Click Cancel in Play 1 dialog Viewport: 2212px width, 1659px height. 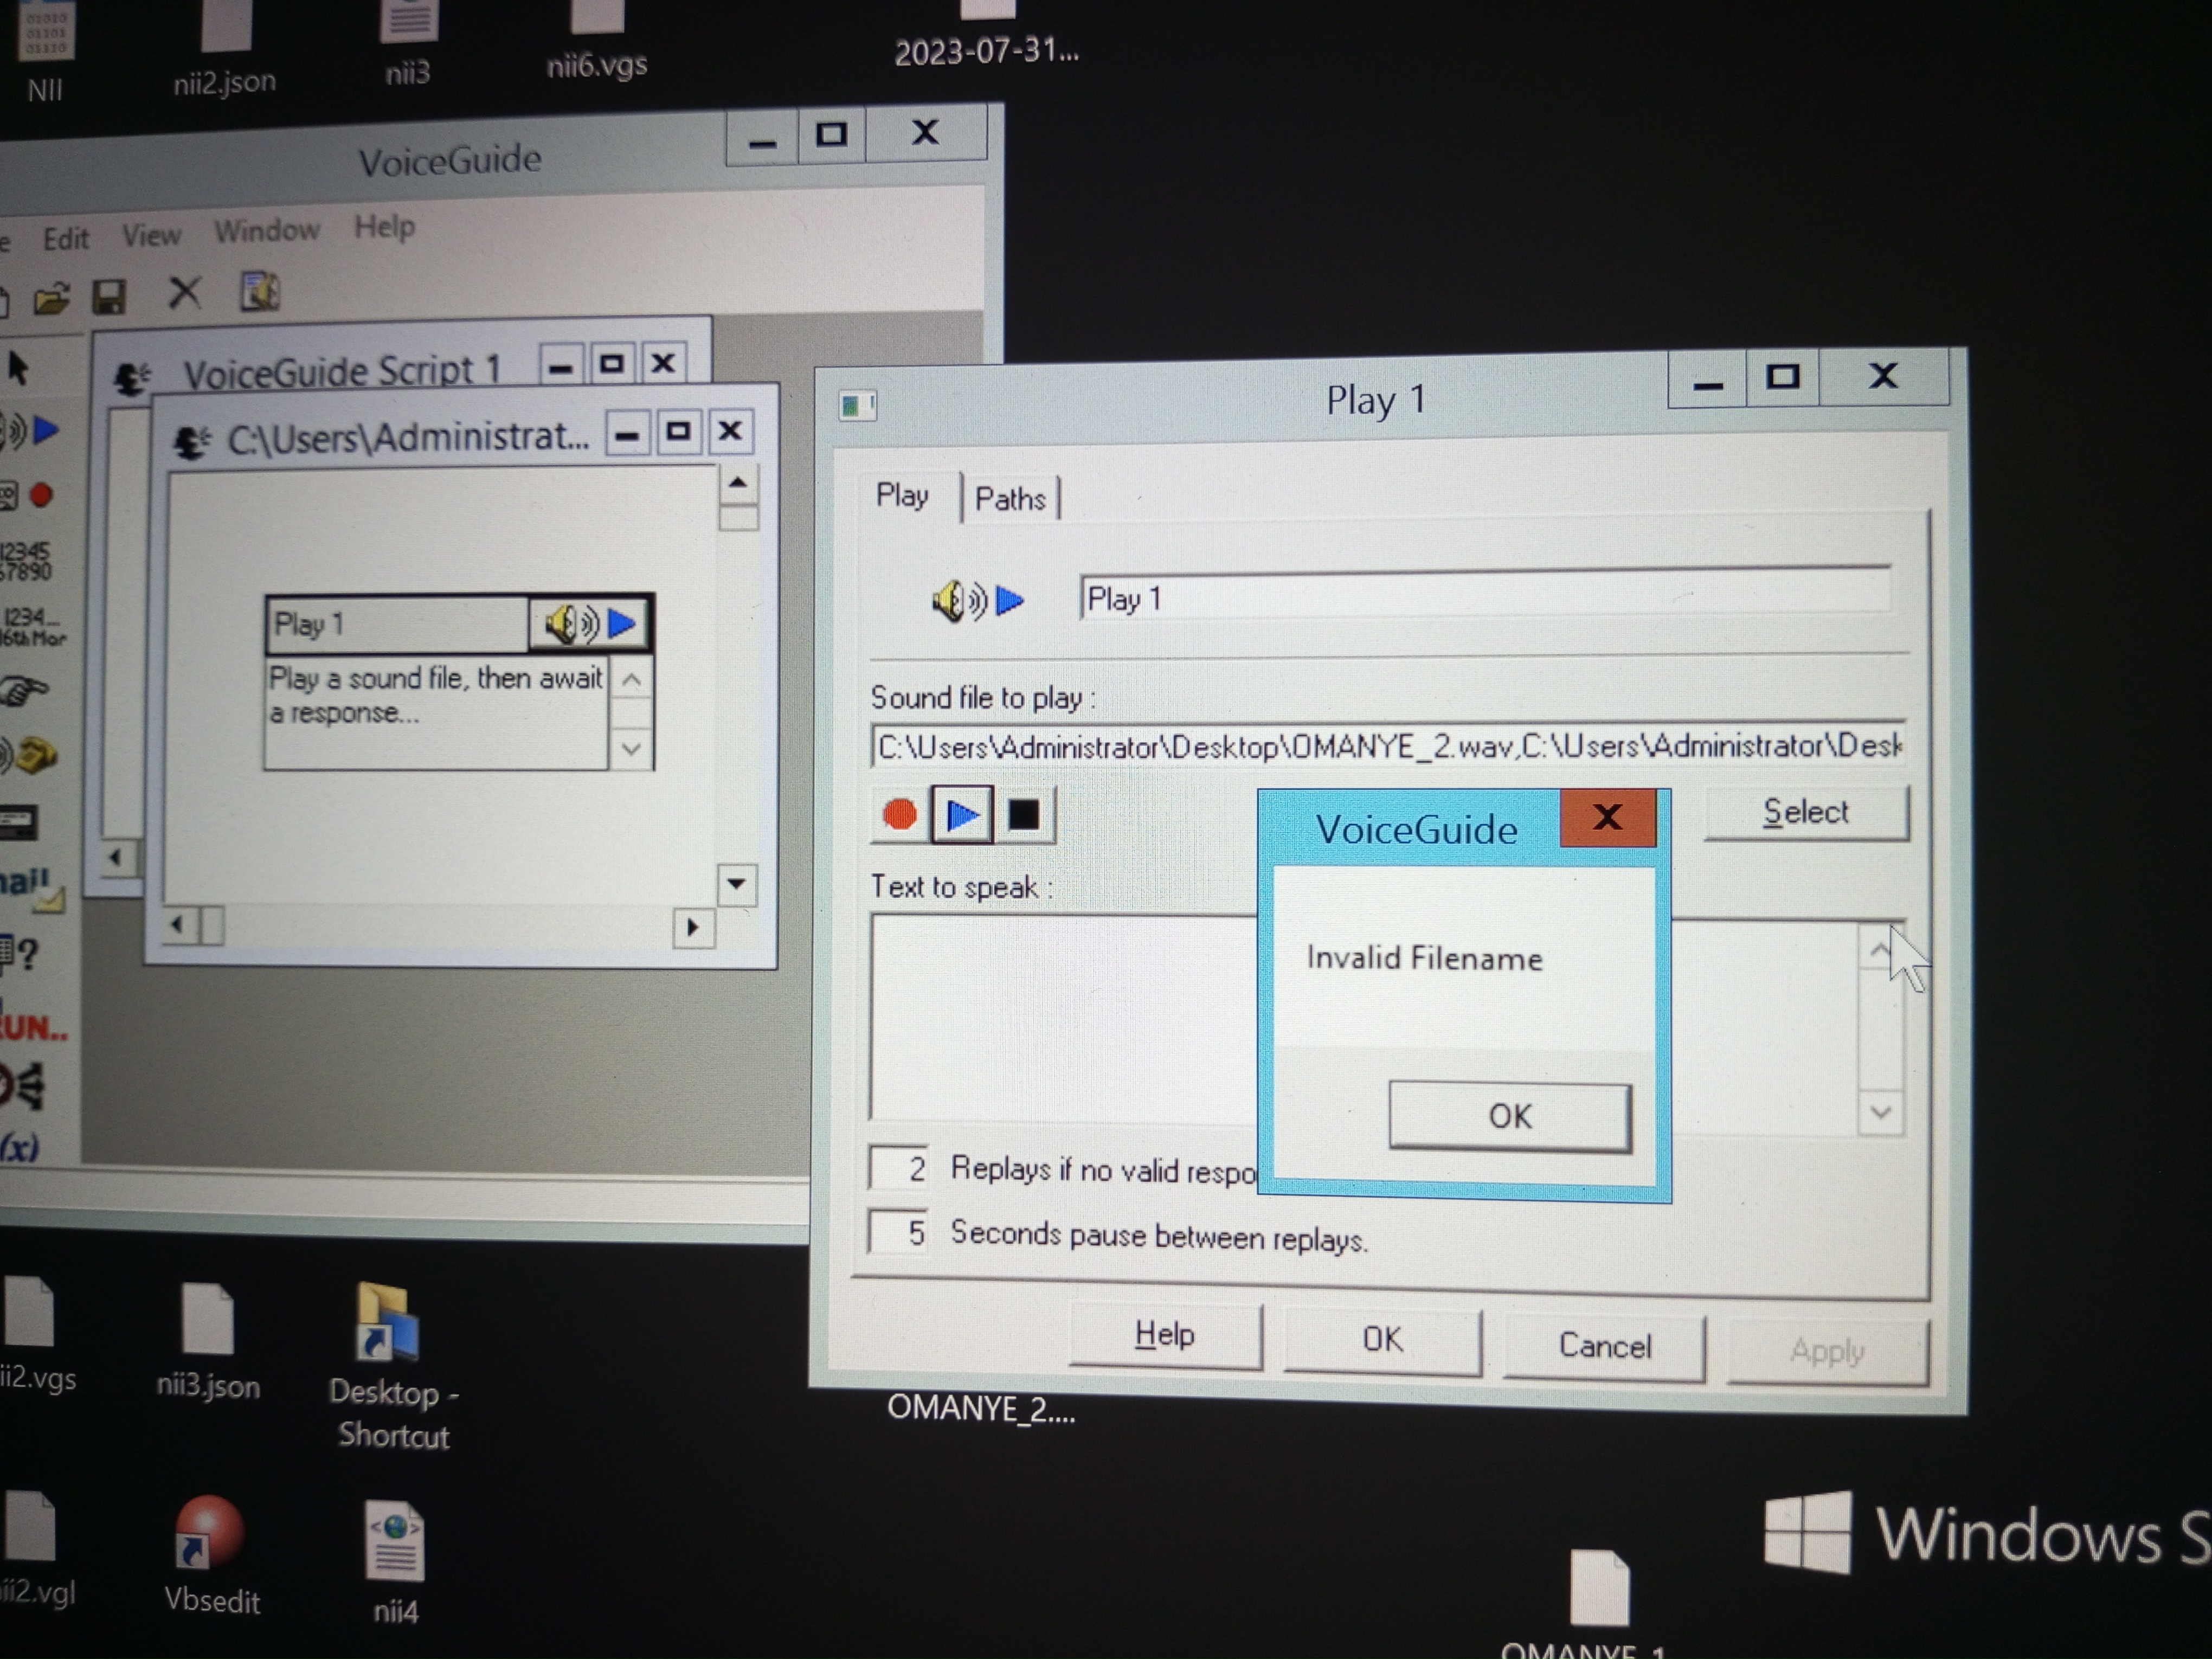(1604, 1346)
